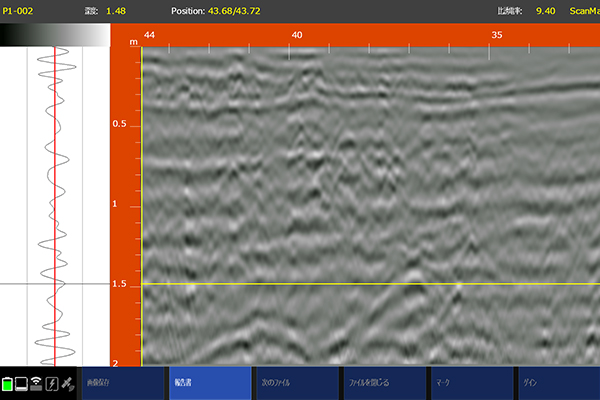Click the GPS satellite icon
The image size is (600, 400).
pos(66,384)
